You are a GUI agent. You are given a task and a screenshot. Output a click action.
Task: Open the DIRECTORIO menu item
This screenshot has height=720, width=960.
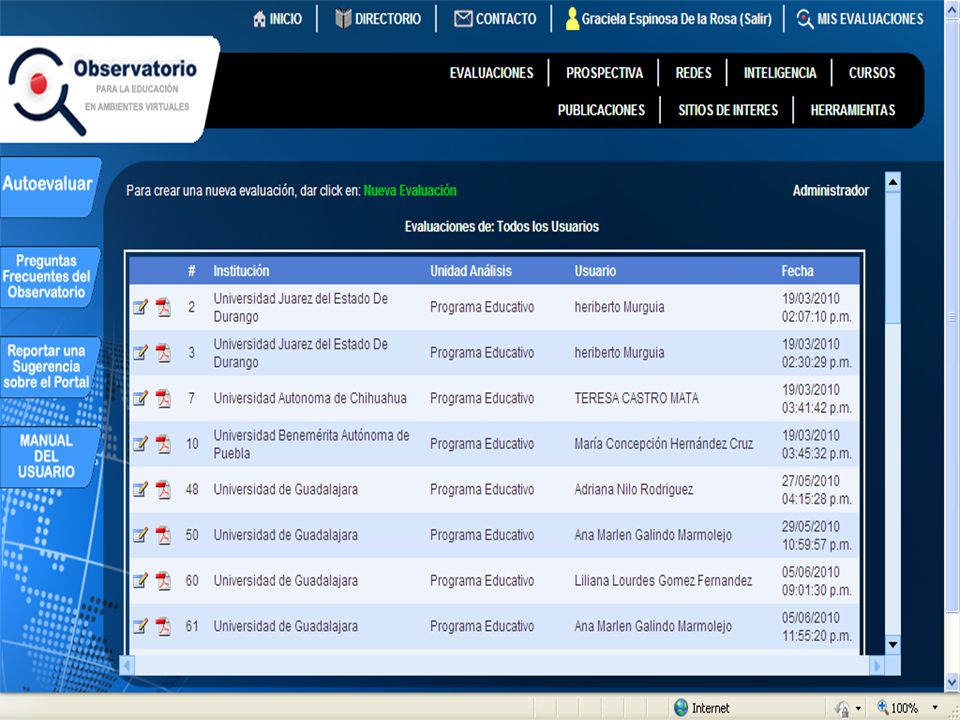click(388, 19)
